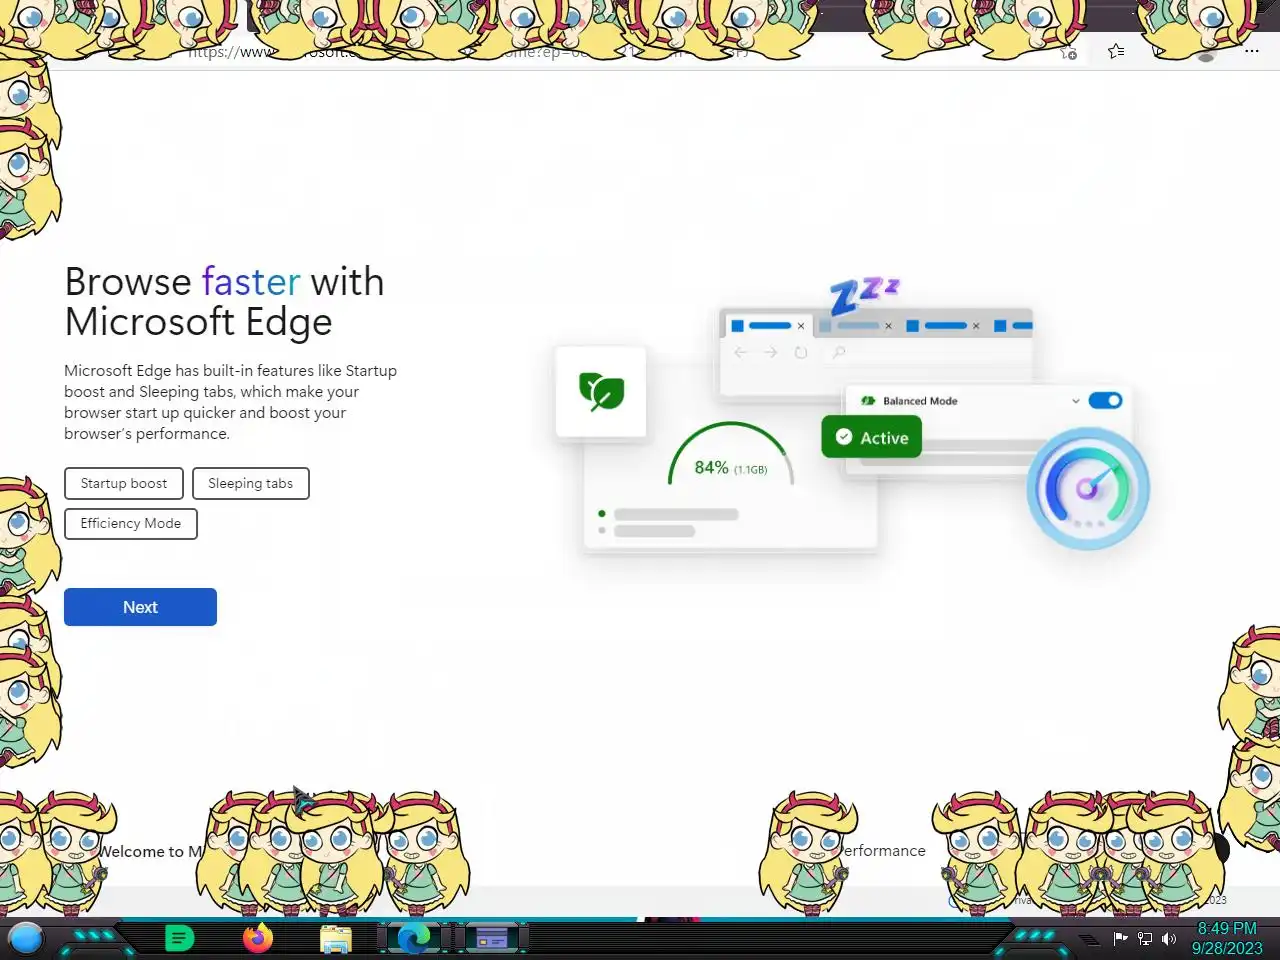Open File Explorer from the taskbar
Screen dimensions: 1280x960
pos(336,939)
